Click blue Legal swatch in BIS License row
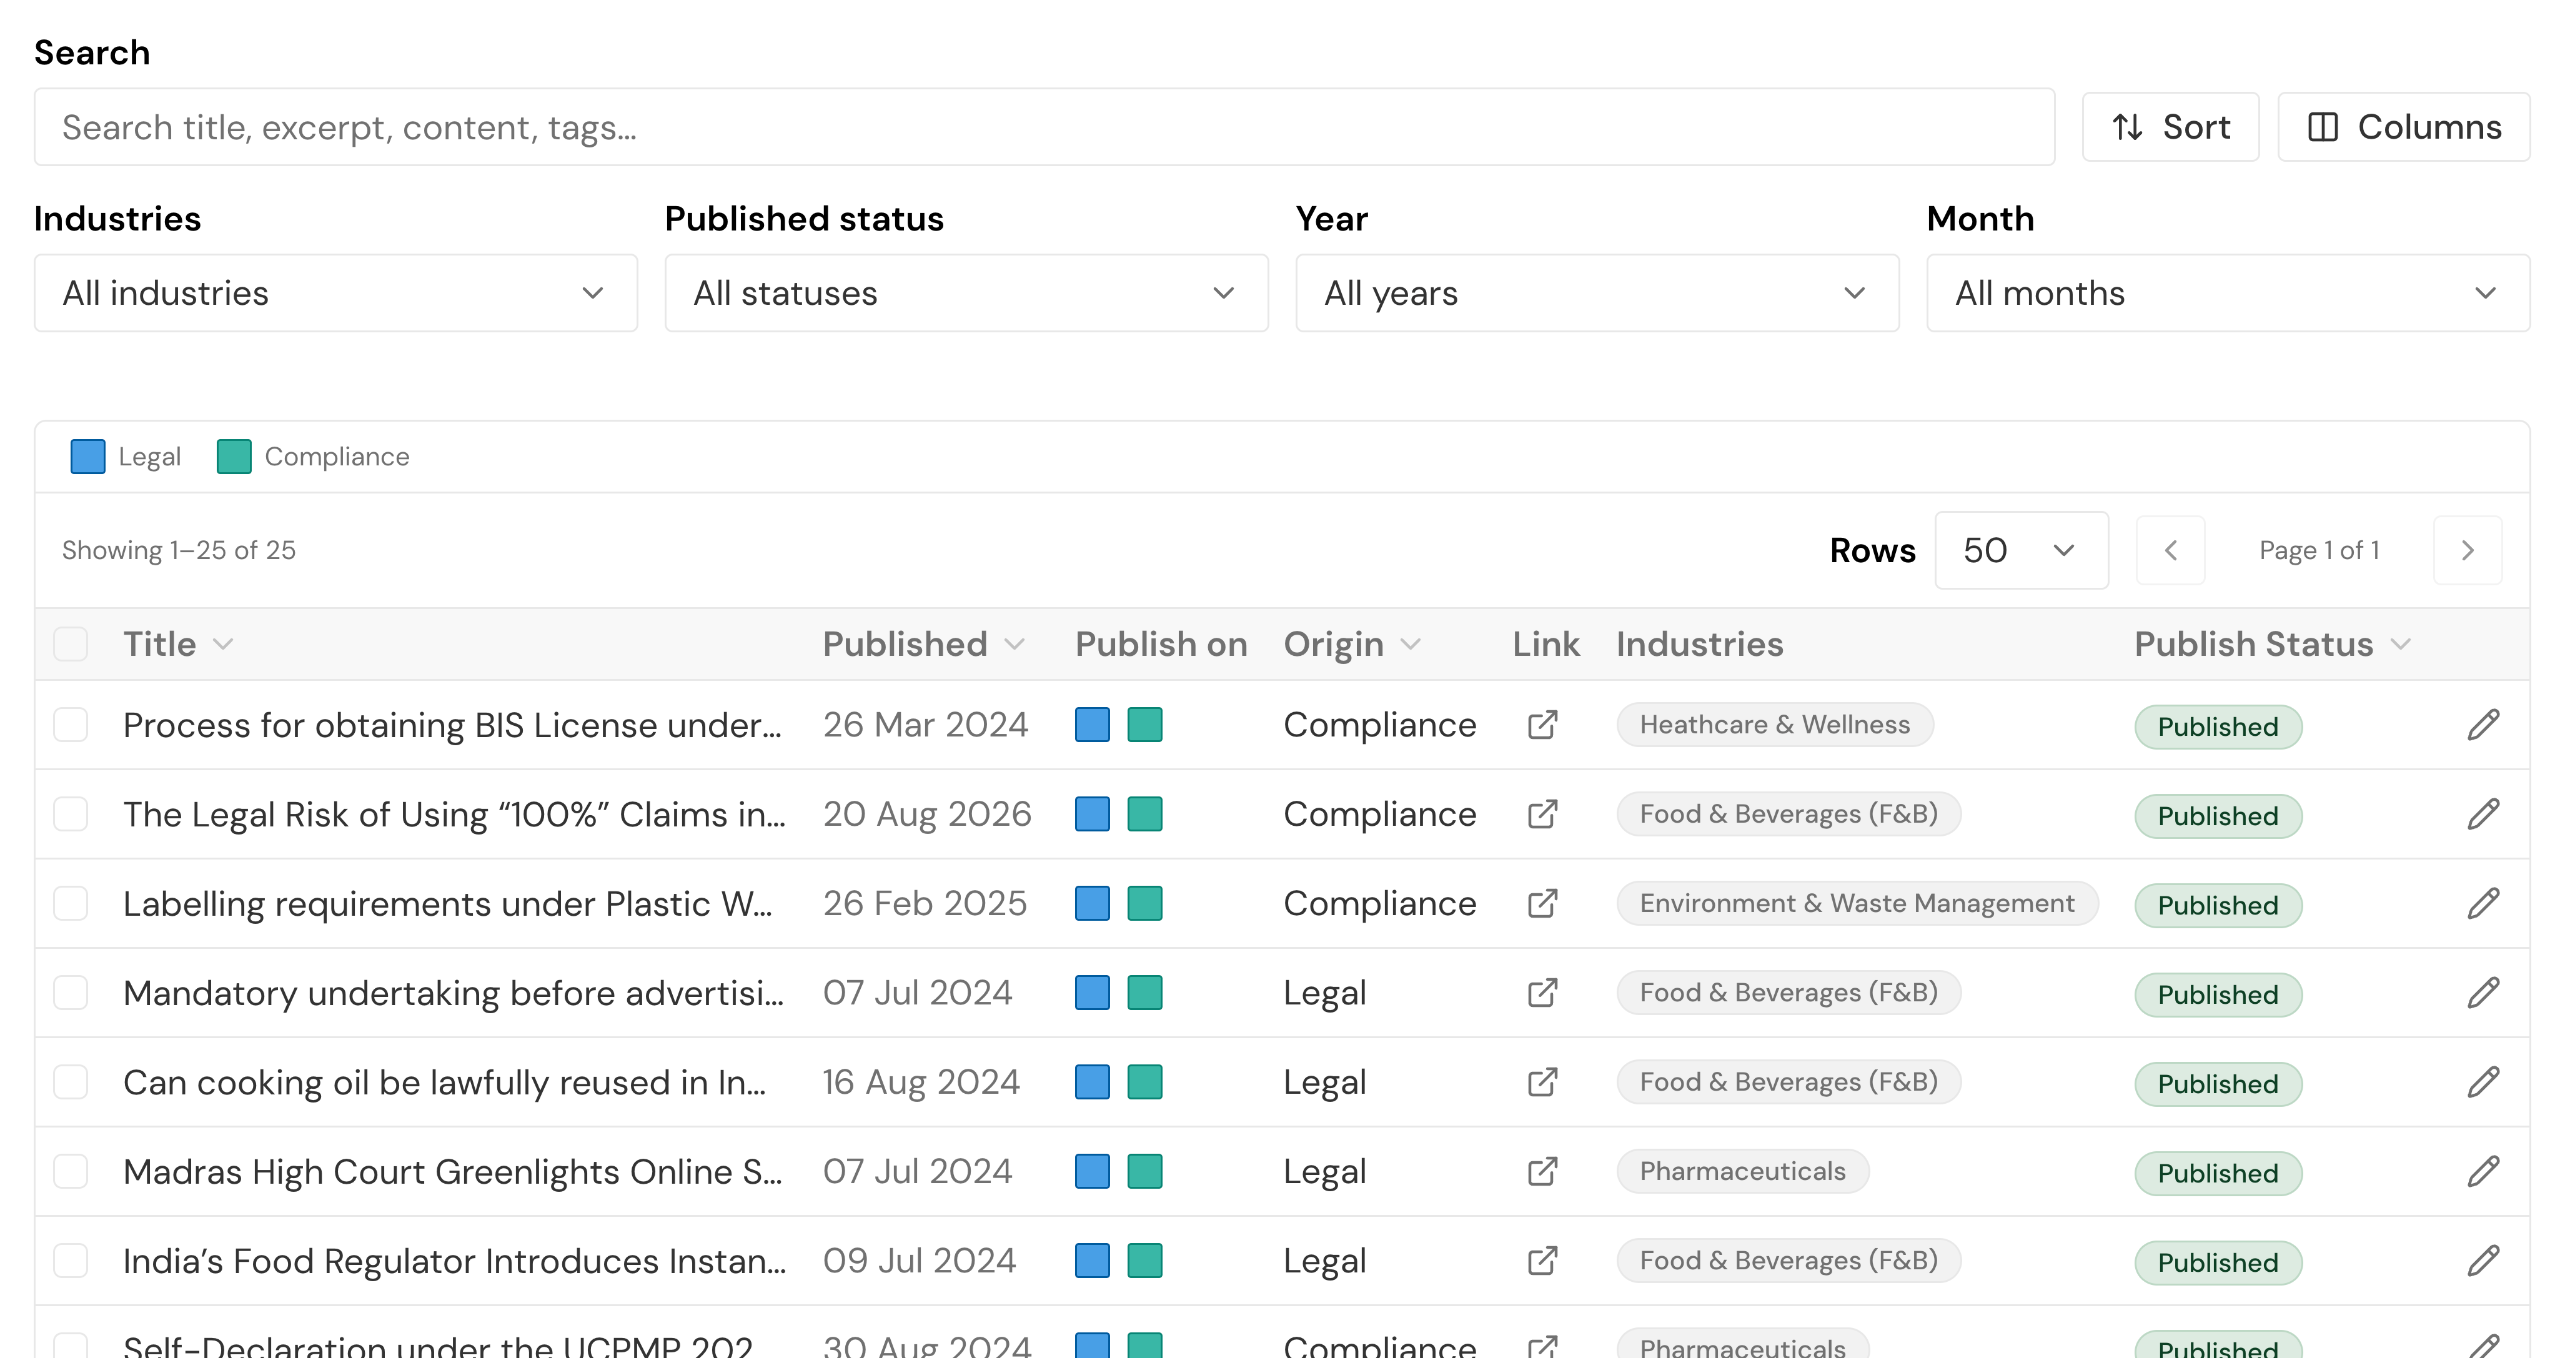This screenshot has width=2560, height=1358. pyautogui.click(x=1092, y=724)
